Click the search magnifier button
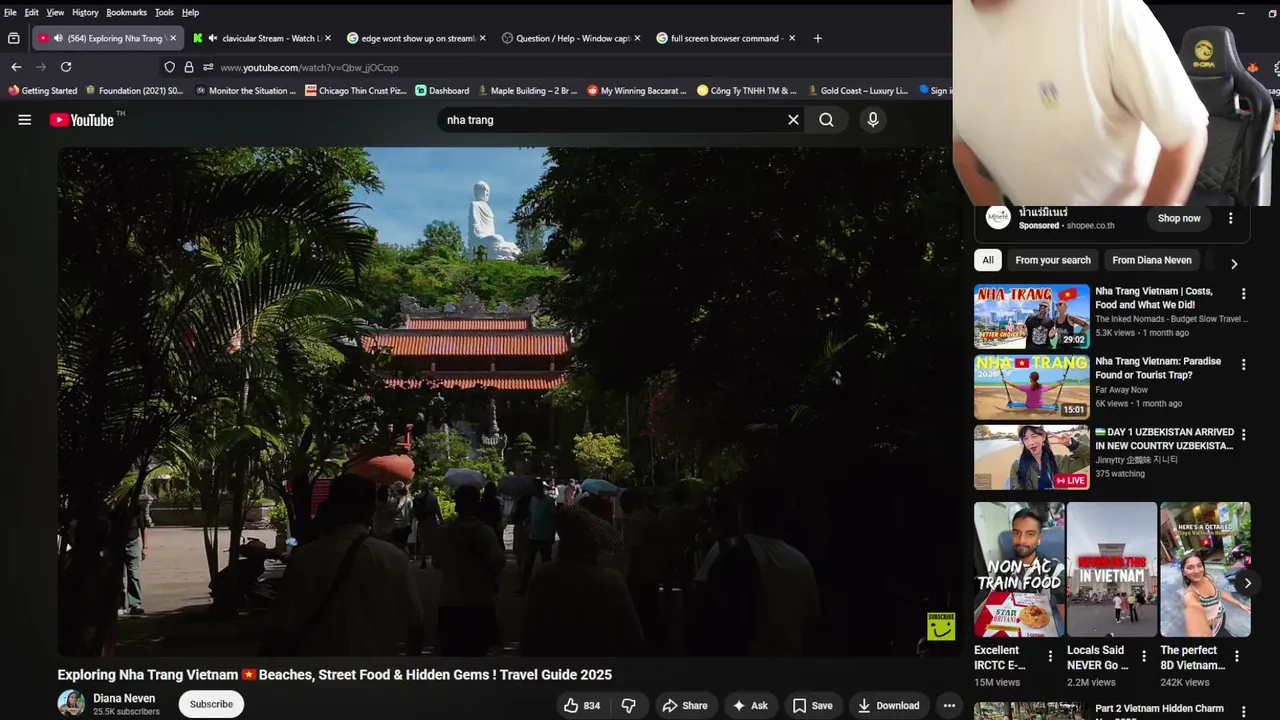1280x720 pixels. point(826,120)
